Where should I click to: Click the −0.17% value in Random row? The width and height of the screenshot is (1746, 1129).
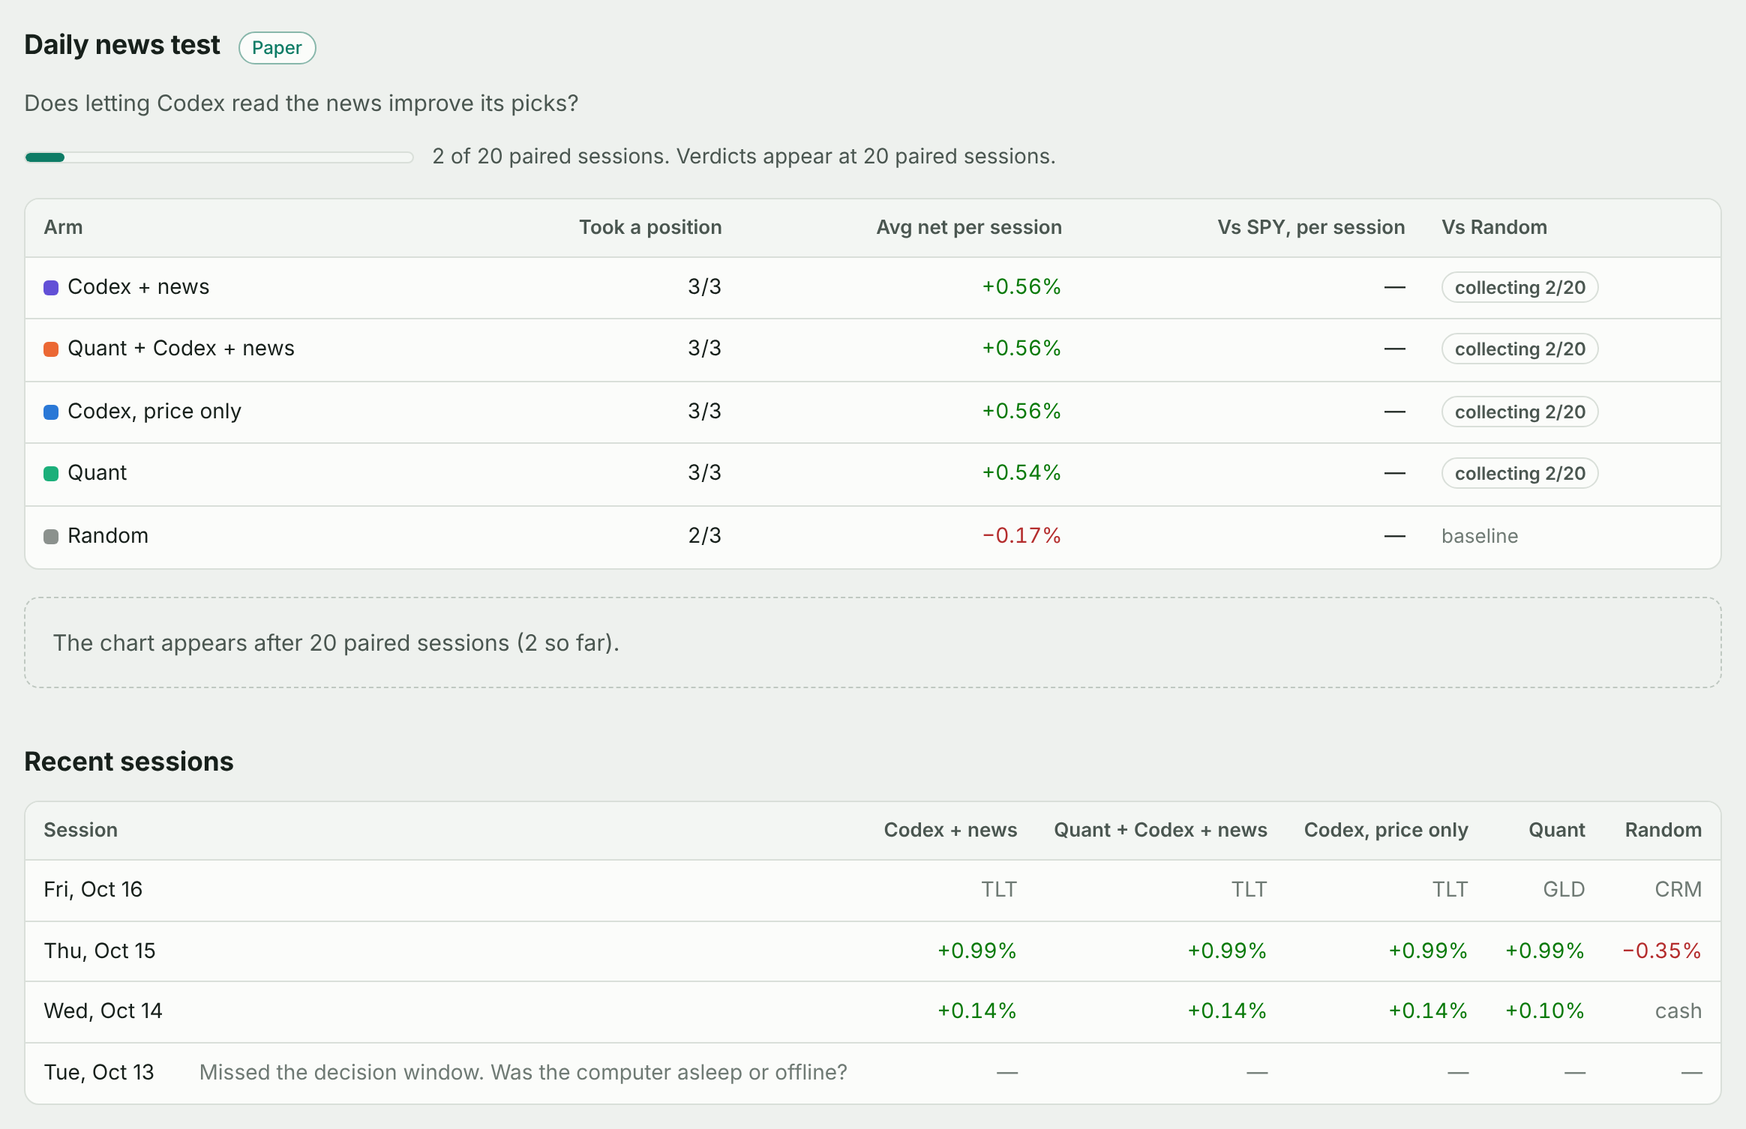click(x=1021, y=535)
